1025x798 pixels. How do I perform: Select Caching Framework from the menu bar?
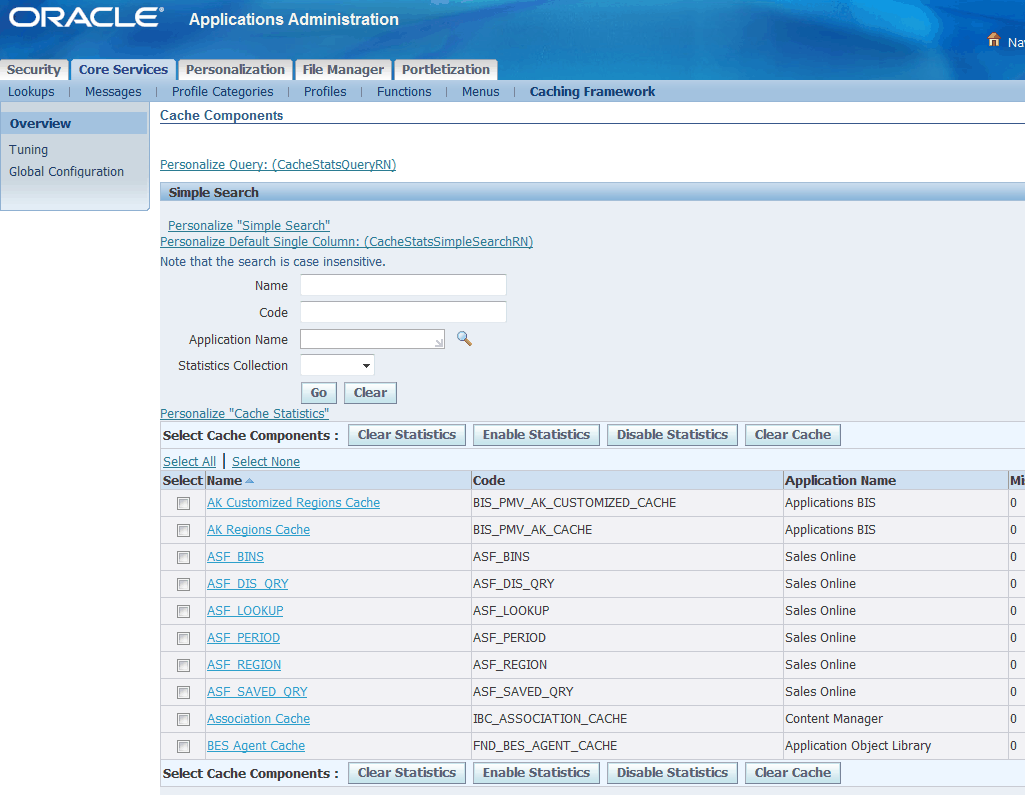click(x=592, y=91)
